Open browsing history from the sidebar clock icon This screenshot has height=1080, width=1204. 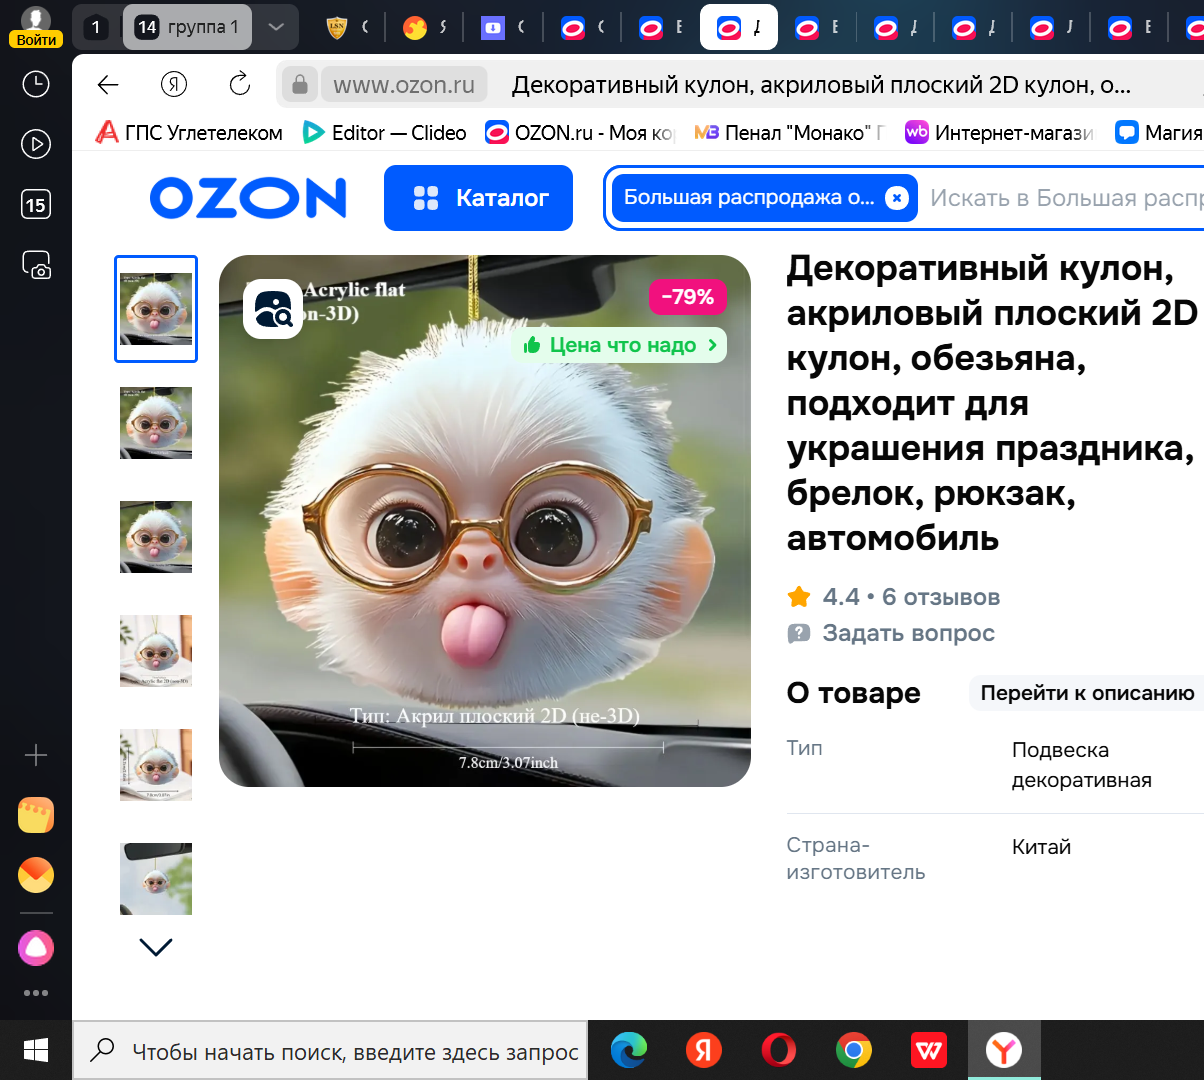point(36,84)
